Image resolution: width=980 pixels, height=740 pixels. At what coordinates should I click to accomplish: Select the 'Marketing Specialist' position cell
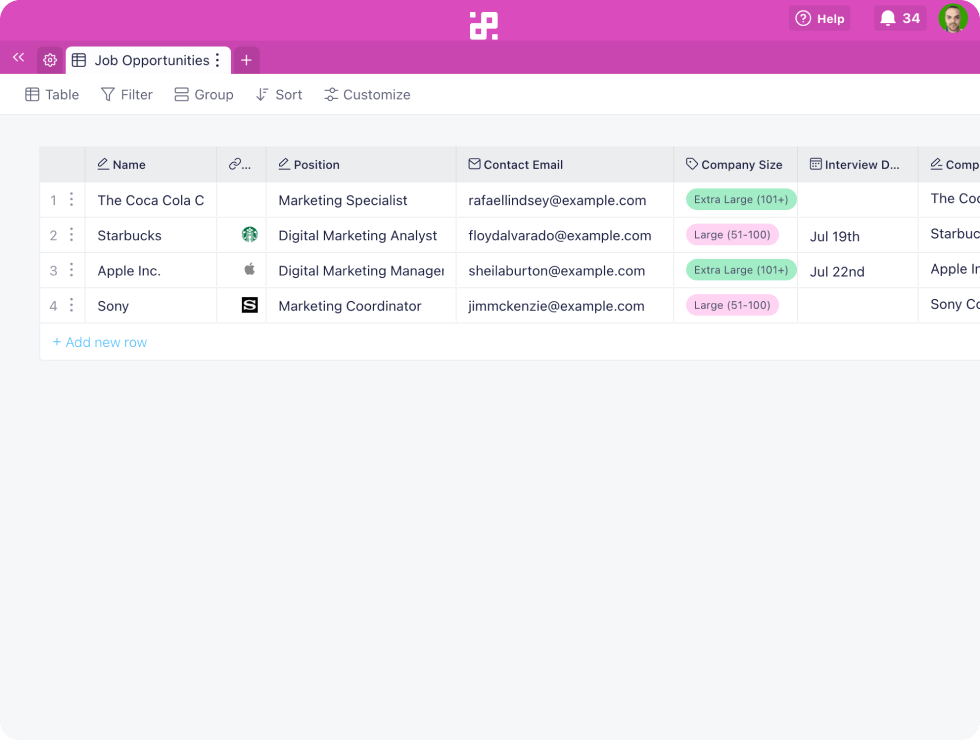[x=361, y=200]
